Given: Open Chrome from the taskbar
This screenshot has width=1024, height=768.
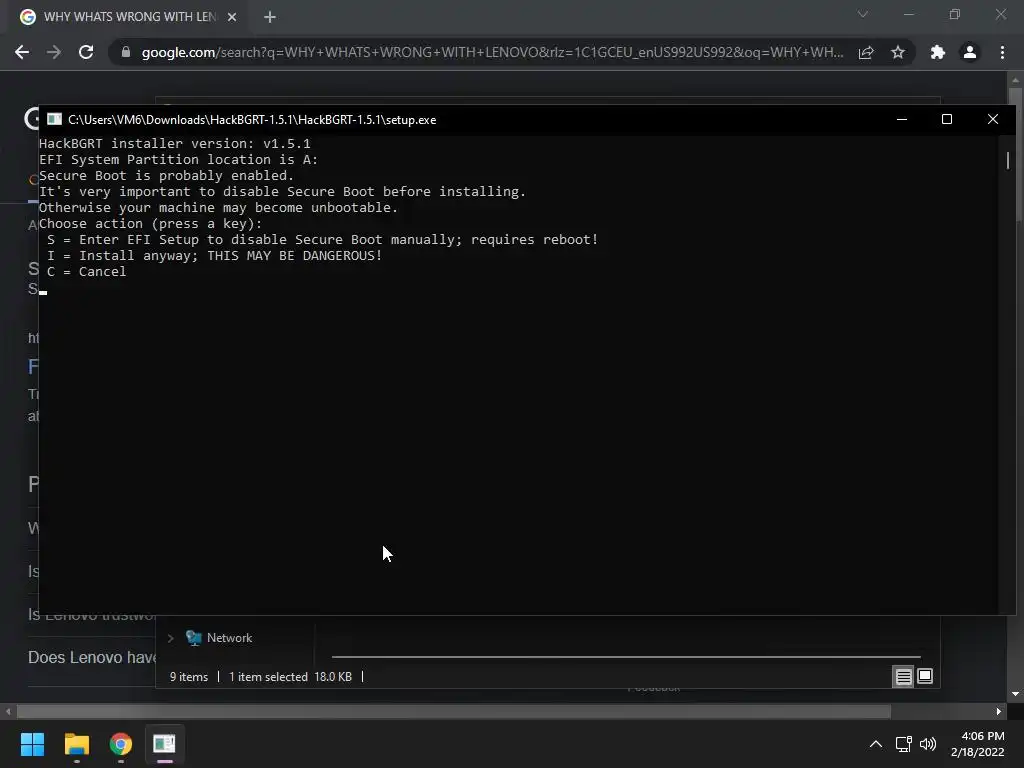Looking at the screenshot, I should click(121, 744).
